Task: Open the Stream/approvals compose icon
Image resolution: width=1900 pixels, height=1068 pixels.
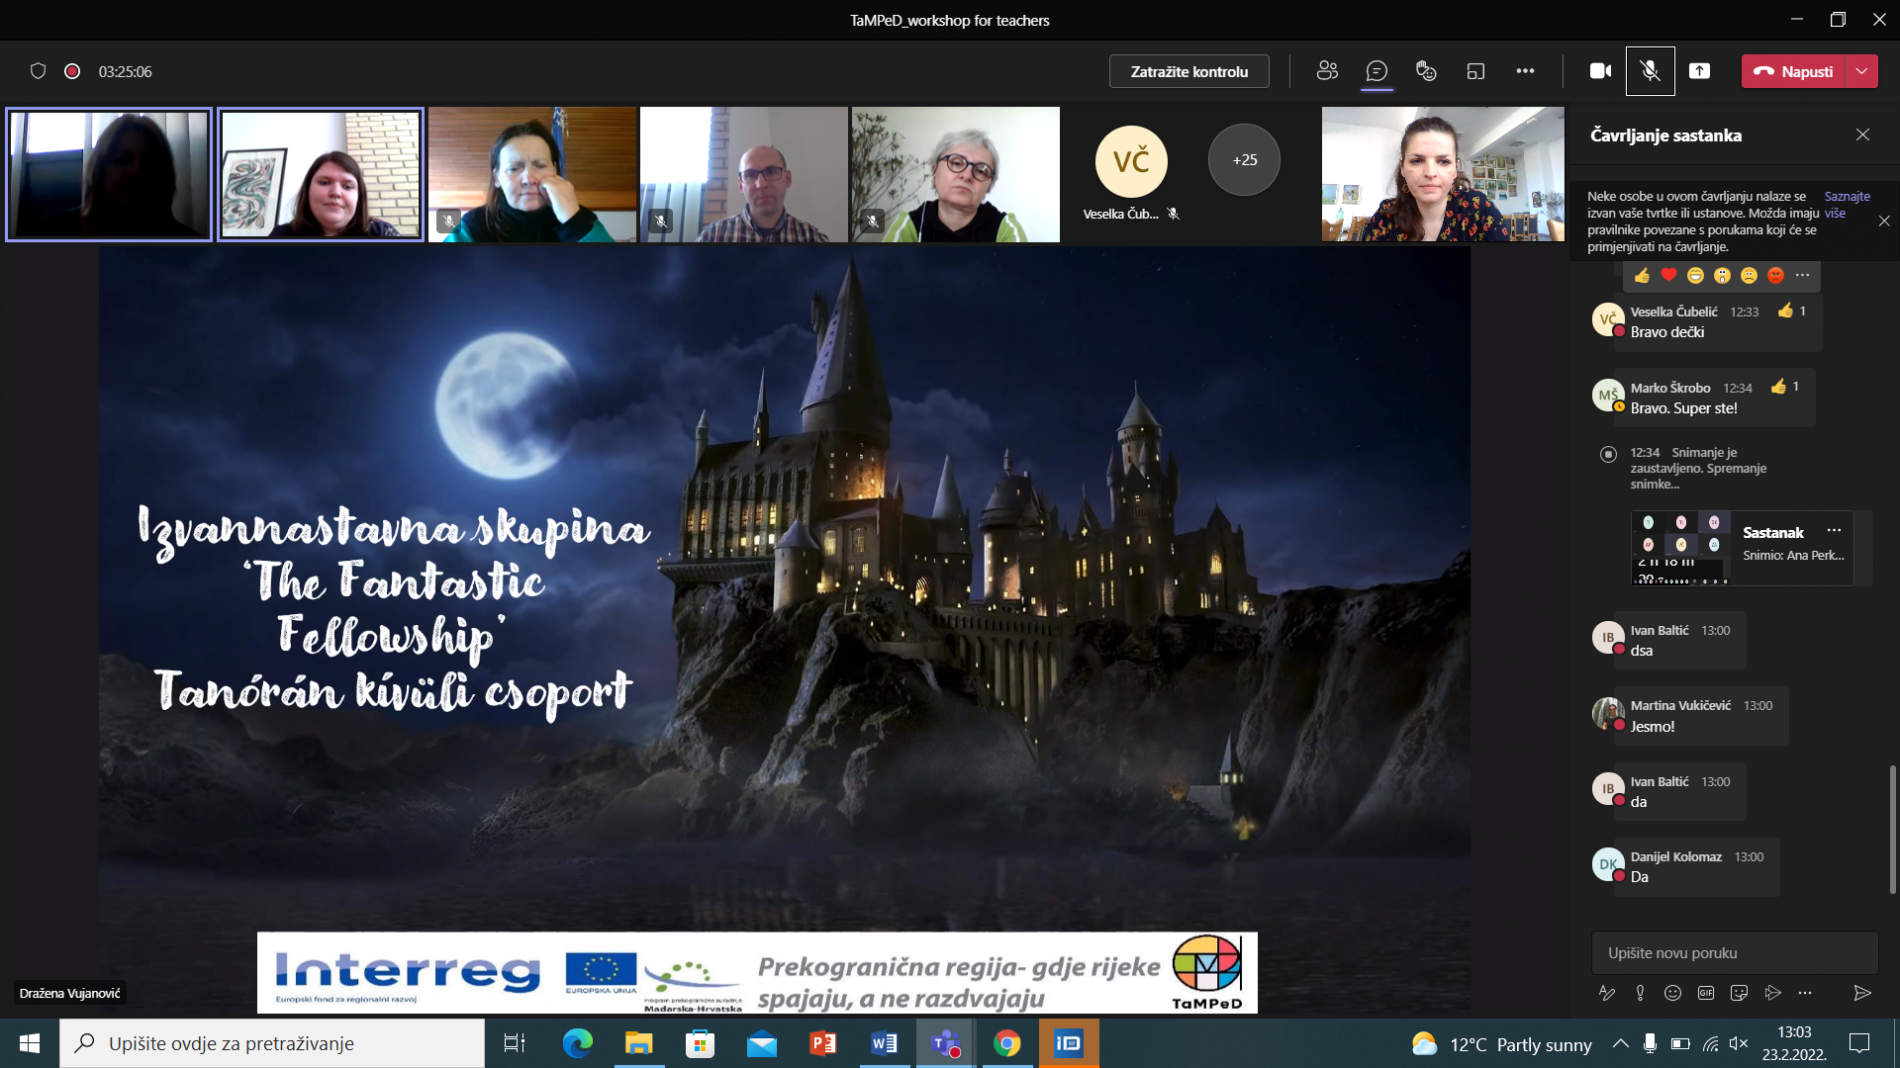Action: [1772, 993]
